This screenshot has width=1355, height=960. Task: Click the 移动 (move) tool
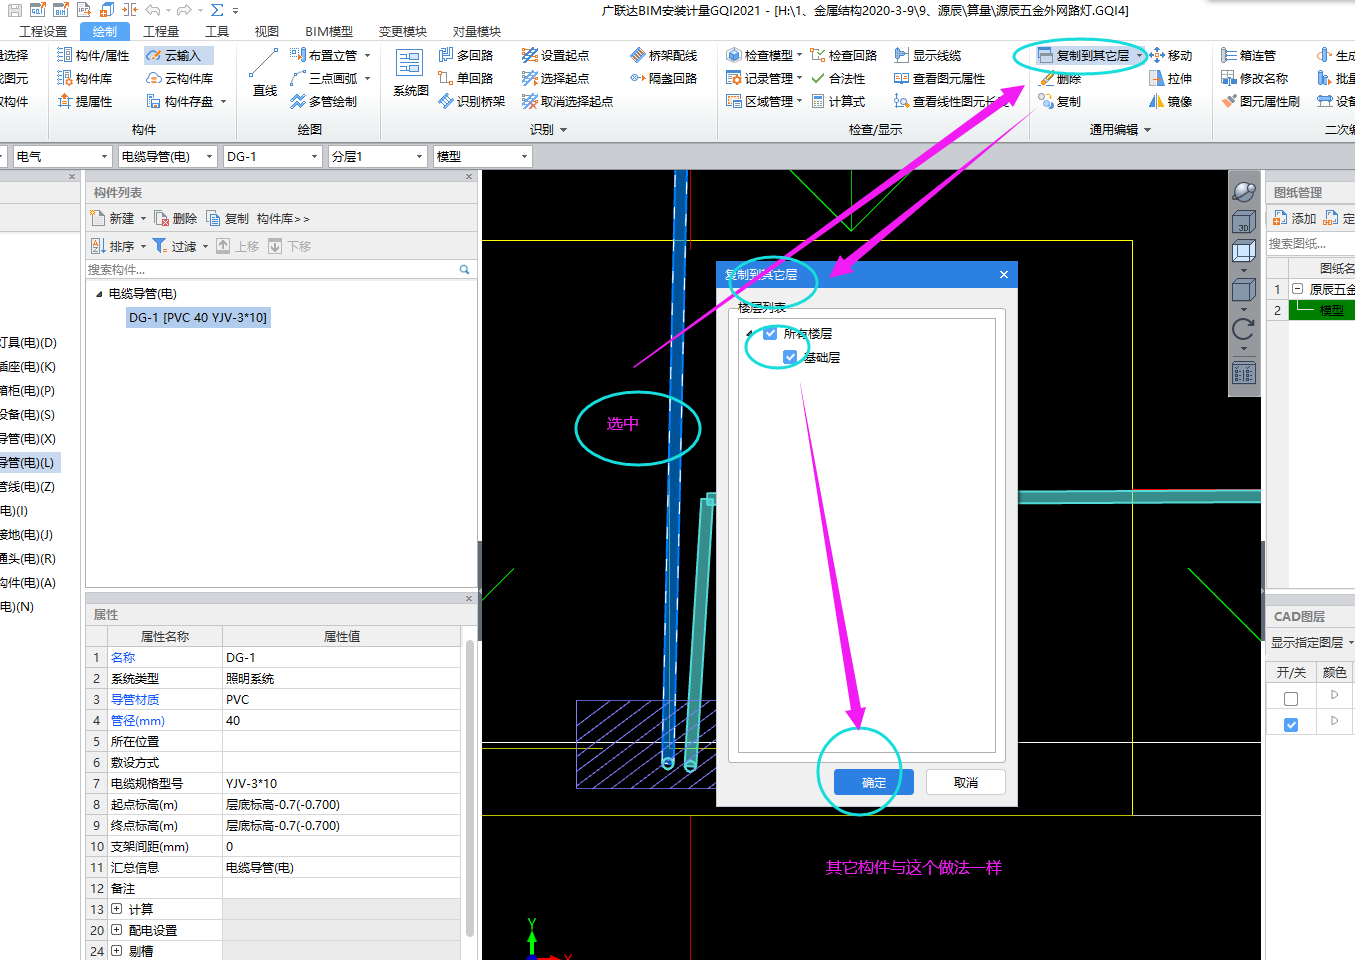point(1170,55)
